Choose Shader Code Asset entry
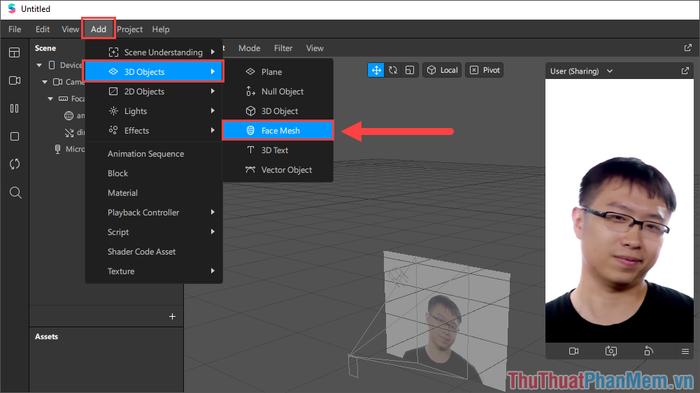The height and width of the screenshot is (393, 700). [154, 252]
